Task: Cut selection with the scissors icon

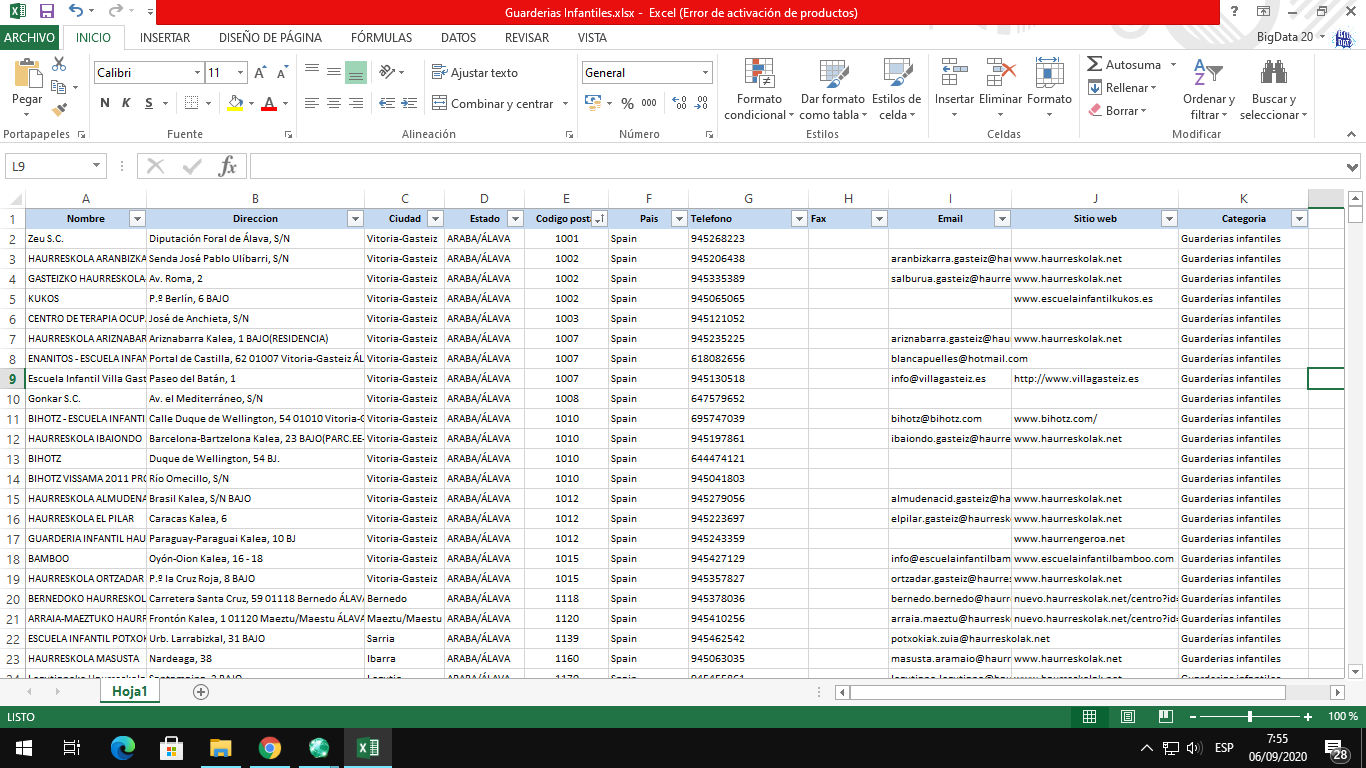Action: click(59, 65)
